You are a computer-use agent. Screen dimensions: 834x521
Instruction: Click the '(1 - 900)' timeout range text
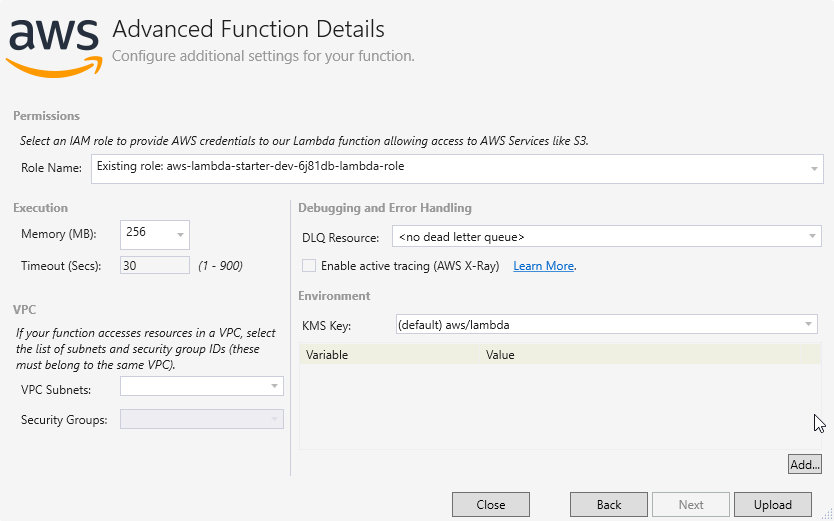coord(220,266)
